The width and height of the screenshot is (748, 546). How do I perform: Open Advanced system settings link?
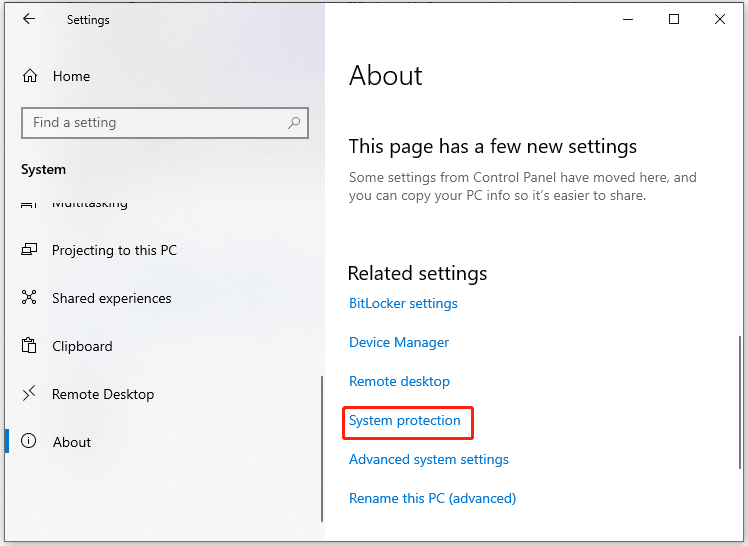pyautogui.click(x=429, y=460)
